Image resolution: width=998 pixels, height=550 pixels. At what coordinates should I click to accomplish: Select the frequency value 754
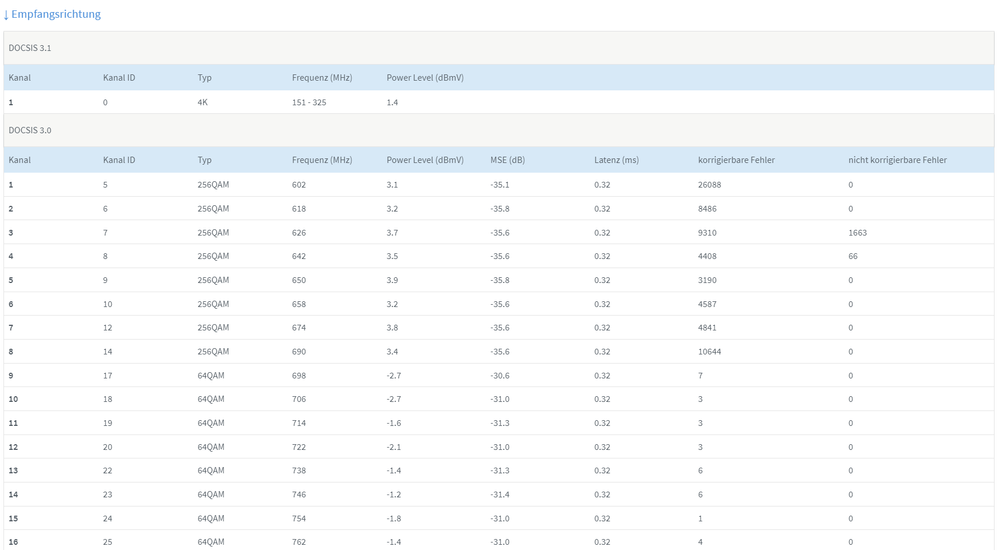click(299, 518)
